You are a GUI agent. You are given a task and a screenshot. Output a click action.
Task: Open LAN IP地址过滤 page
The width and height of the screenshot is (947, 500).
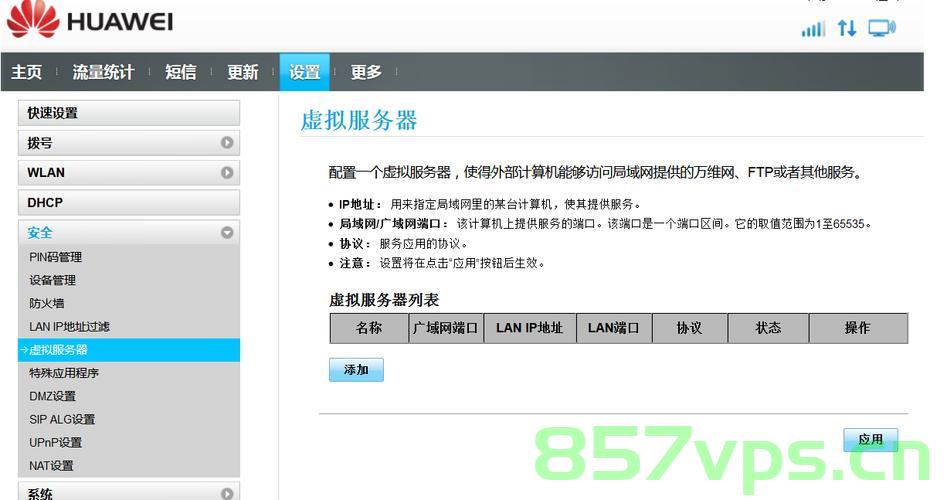tap(69, 327)
